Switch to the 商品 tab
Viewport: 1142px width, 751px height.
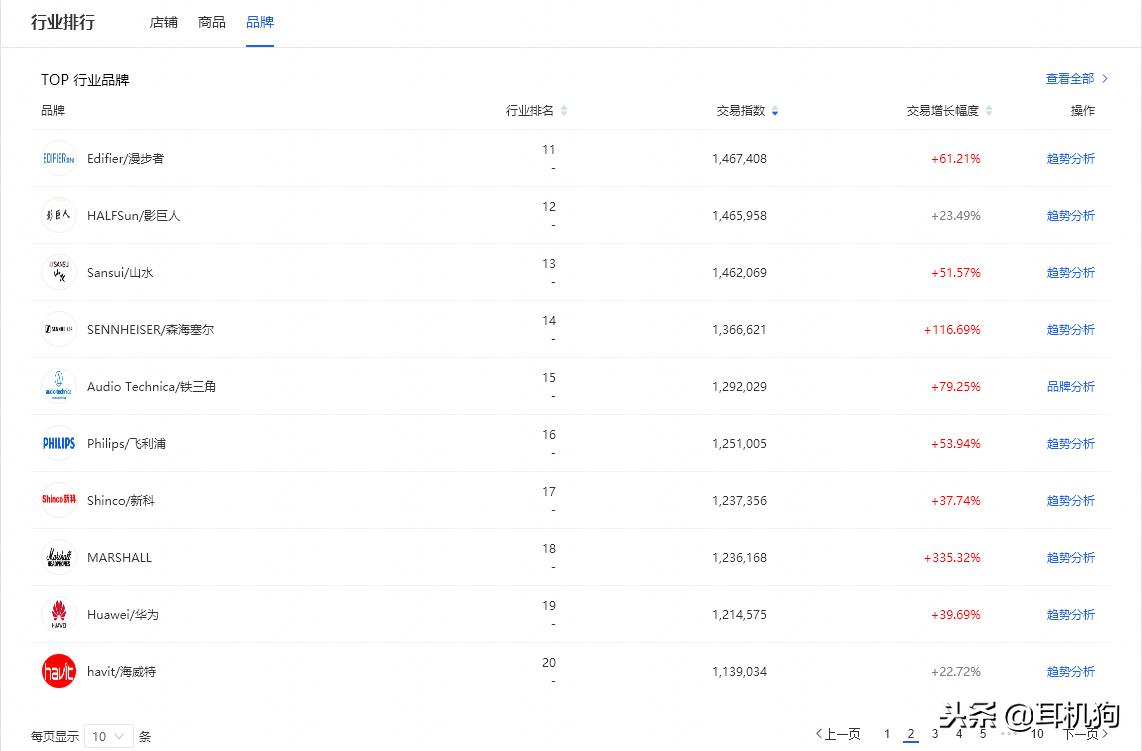(x=212, y=22)
